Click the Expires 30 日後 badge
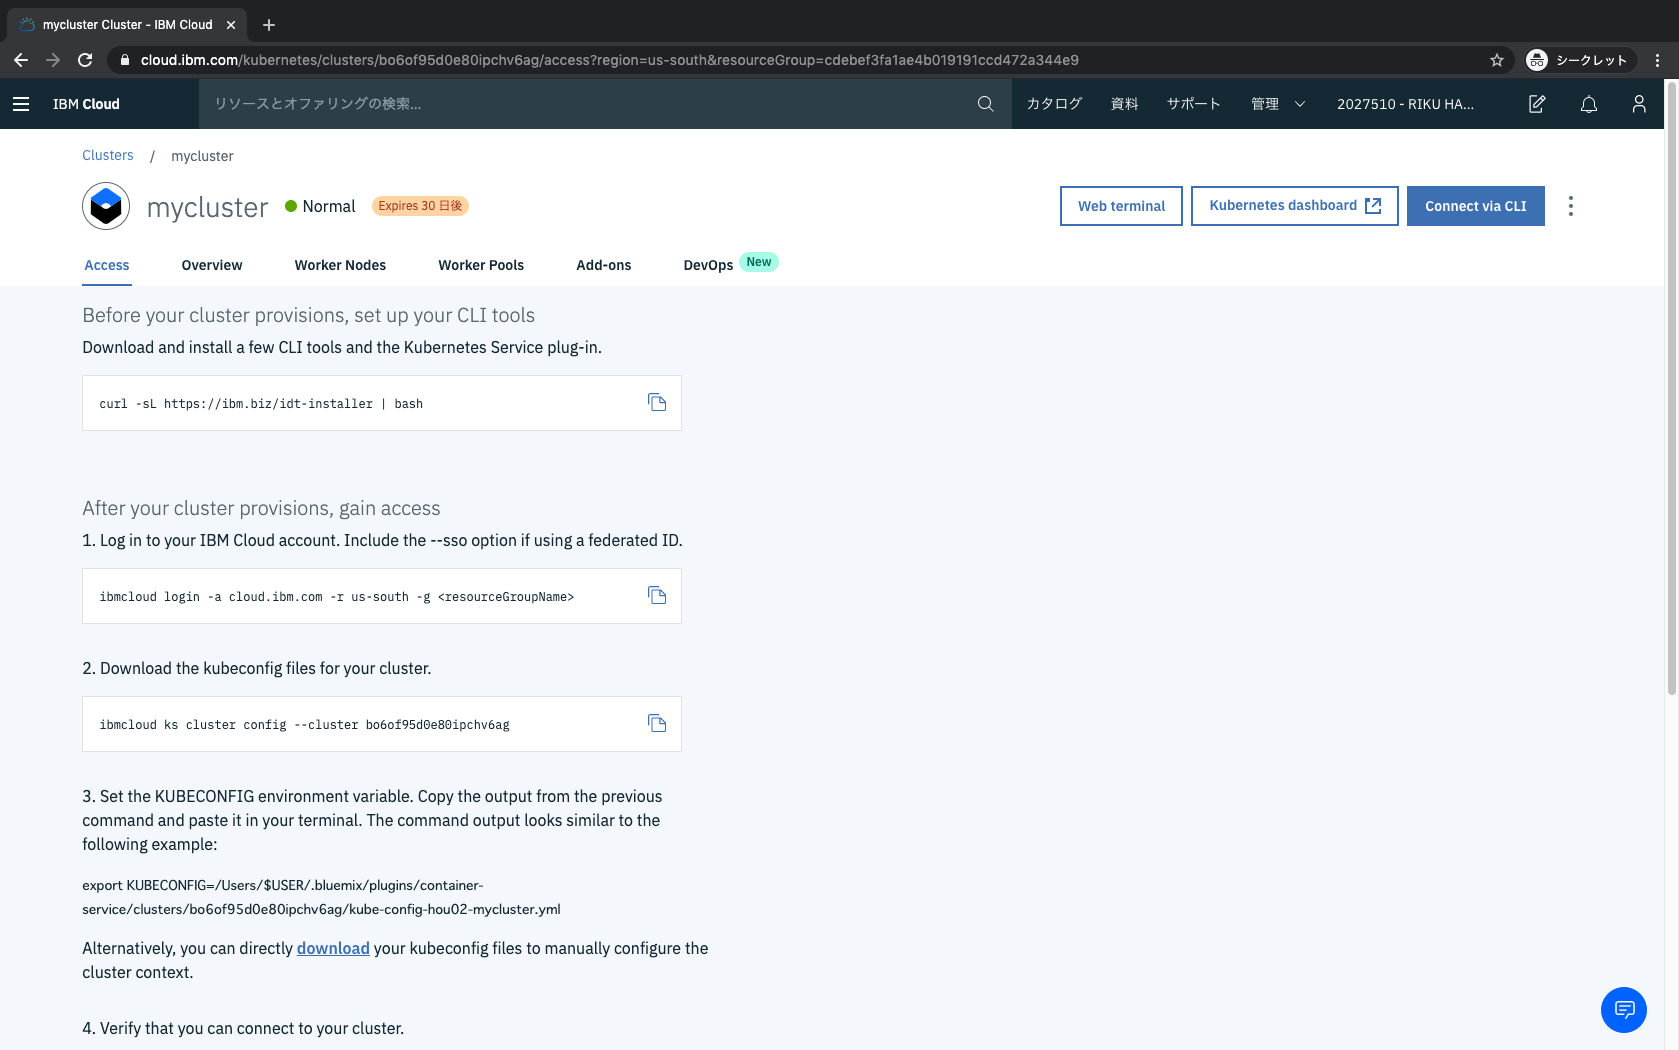Screen dimensions: 1679x1050 [x=420, y=206]
